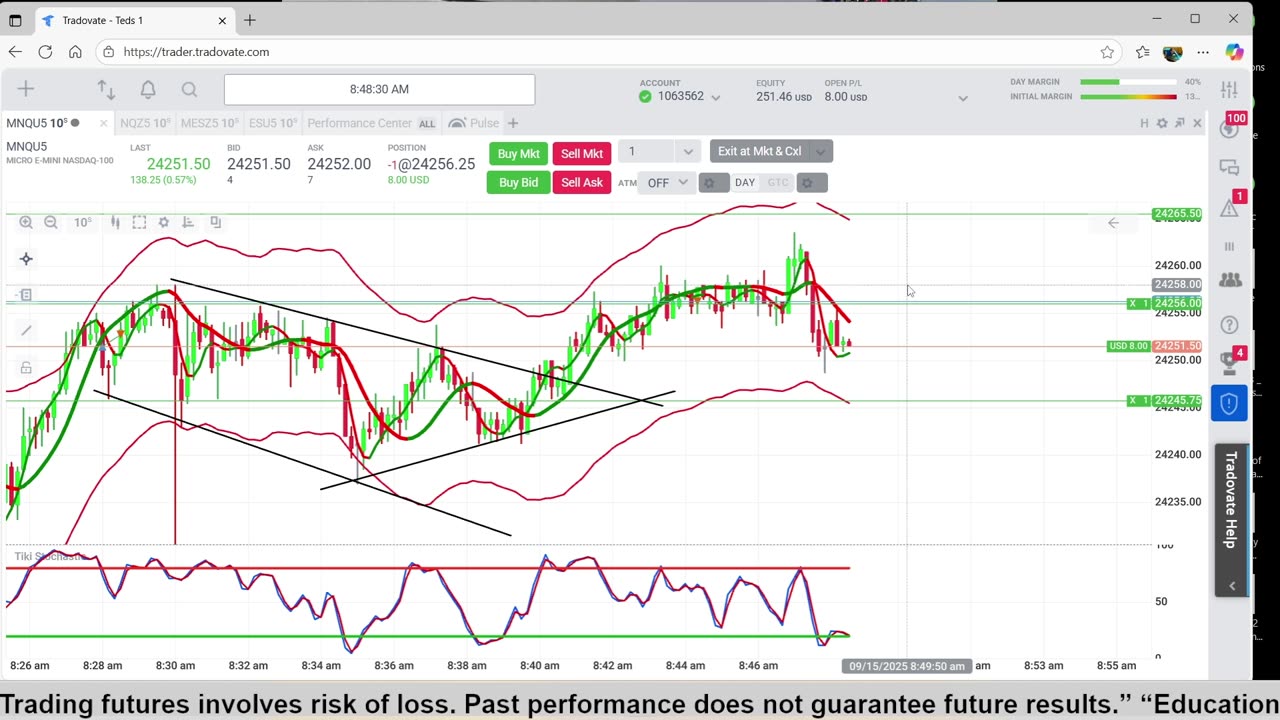This screenshot has width=1280, height=720.
Task: Activate the crosshair tool on chart
Action: [x=26, y=259]
